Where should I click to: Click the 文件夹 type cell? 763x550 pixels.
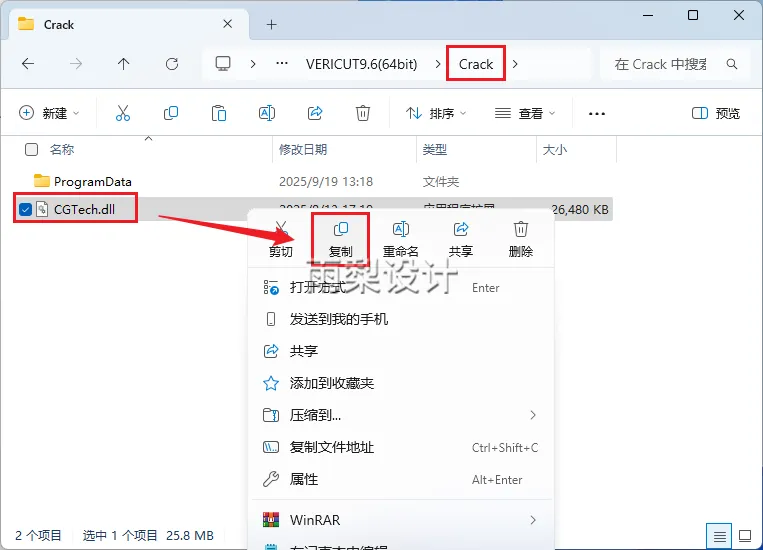click(441, 182)
